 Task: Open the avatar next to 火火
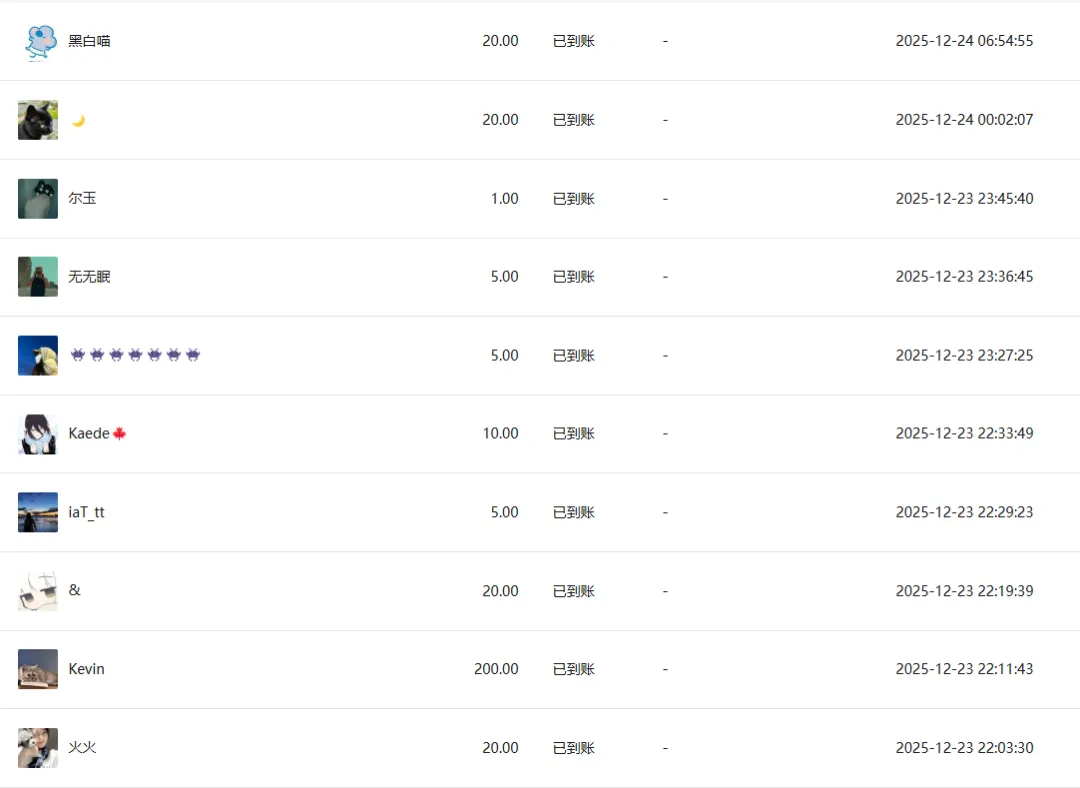pos(38,748)
